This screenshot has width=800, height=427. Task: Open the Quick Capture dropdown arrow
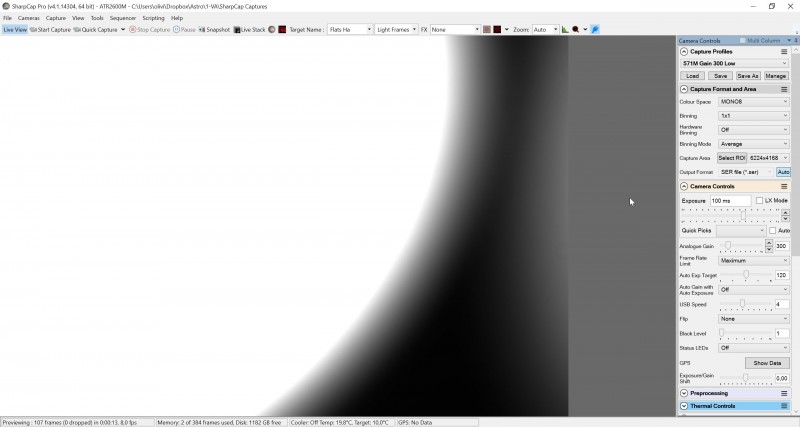click(x=123, y=30)
